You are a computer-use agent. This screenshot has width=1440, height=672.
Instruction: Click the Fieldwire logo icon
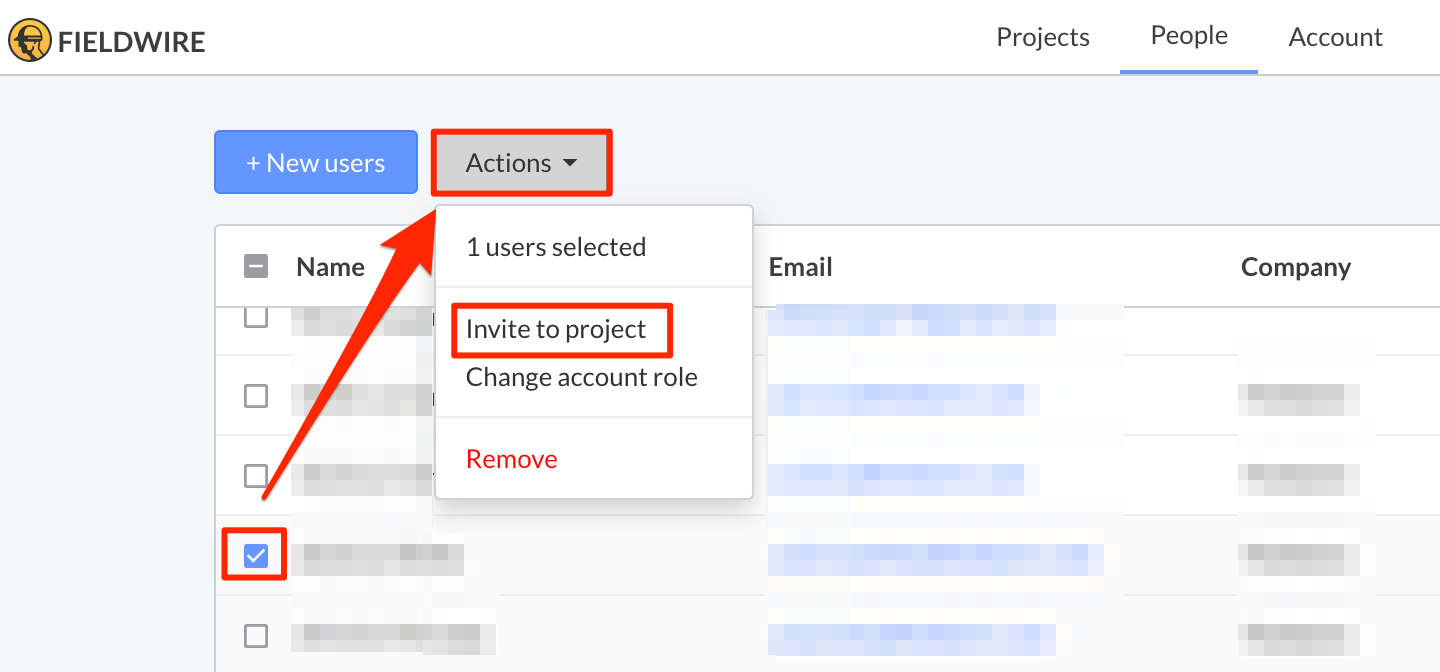tap(29, 40)
